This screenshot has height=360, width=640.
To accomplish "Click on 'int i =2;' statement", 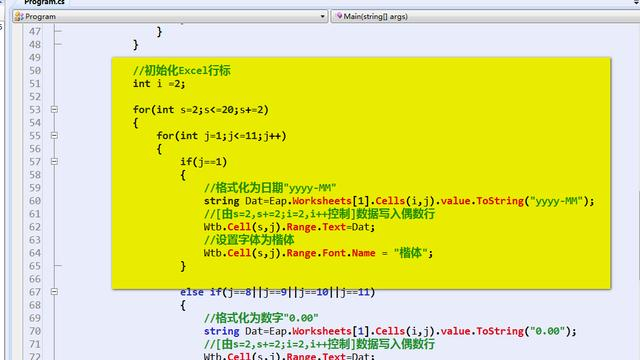I will (159, 84).
